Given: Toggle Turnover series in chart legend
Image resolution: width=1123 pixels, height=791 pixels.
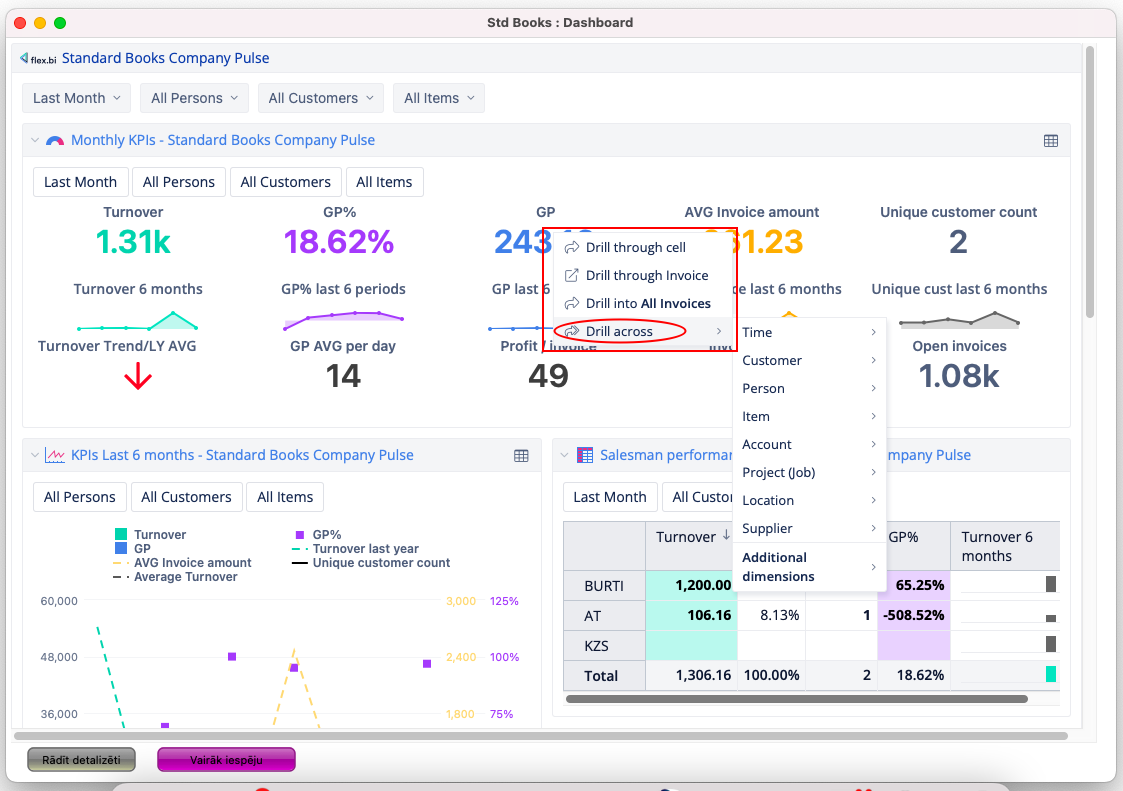Looking at the screenshot, I should pos(150,535).
